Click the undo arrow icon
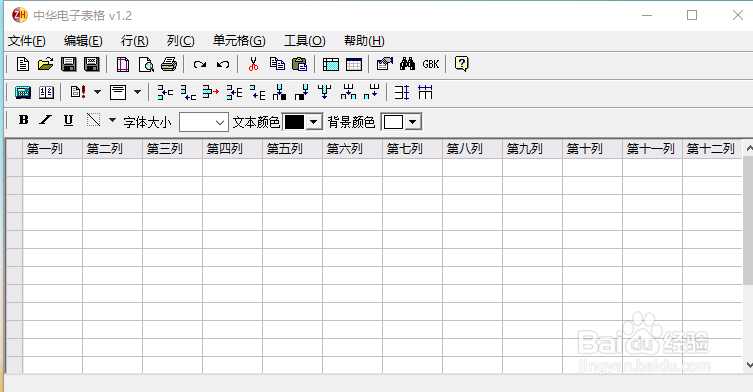This screenshot has width=753, height=392. [223, 64]
